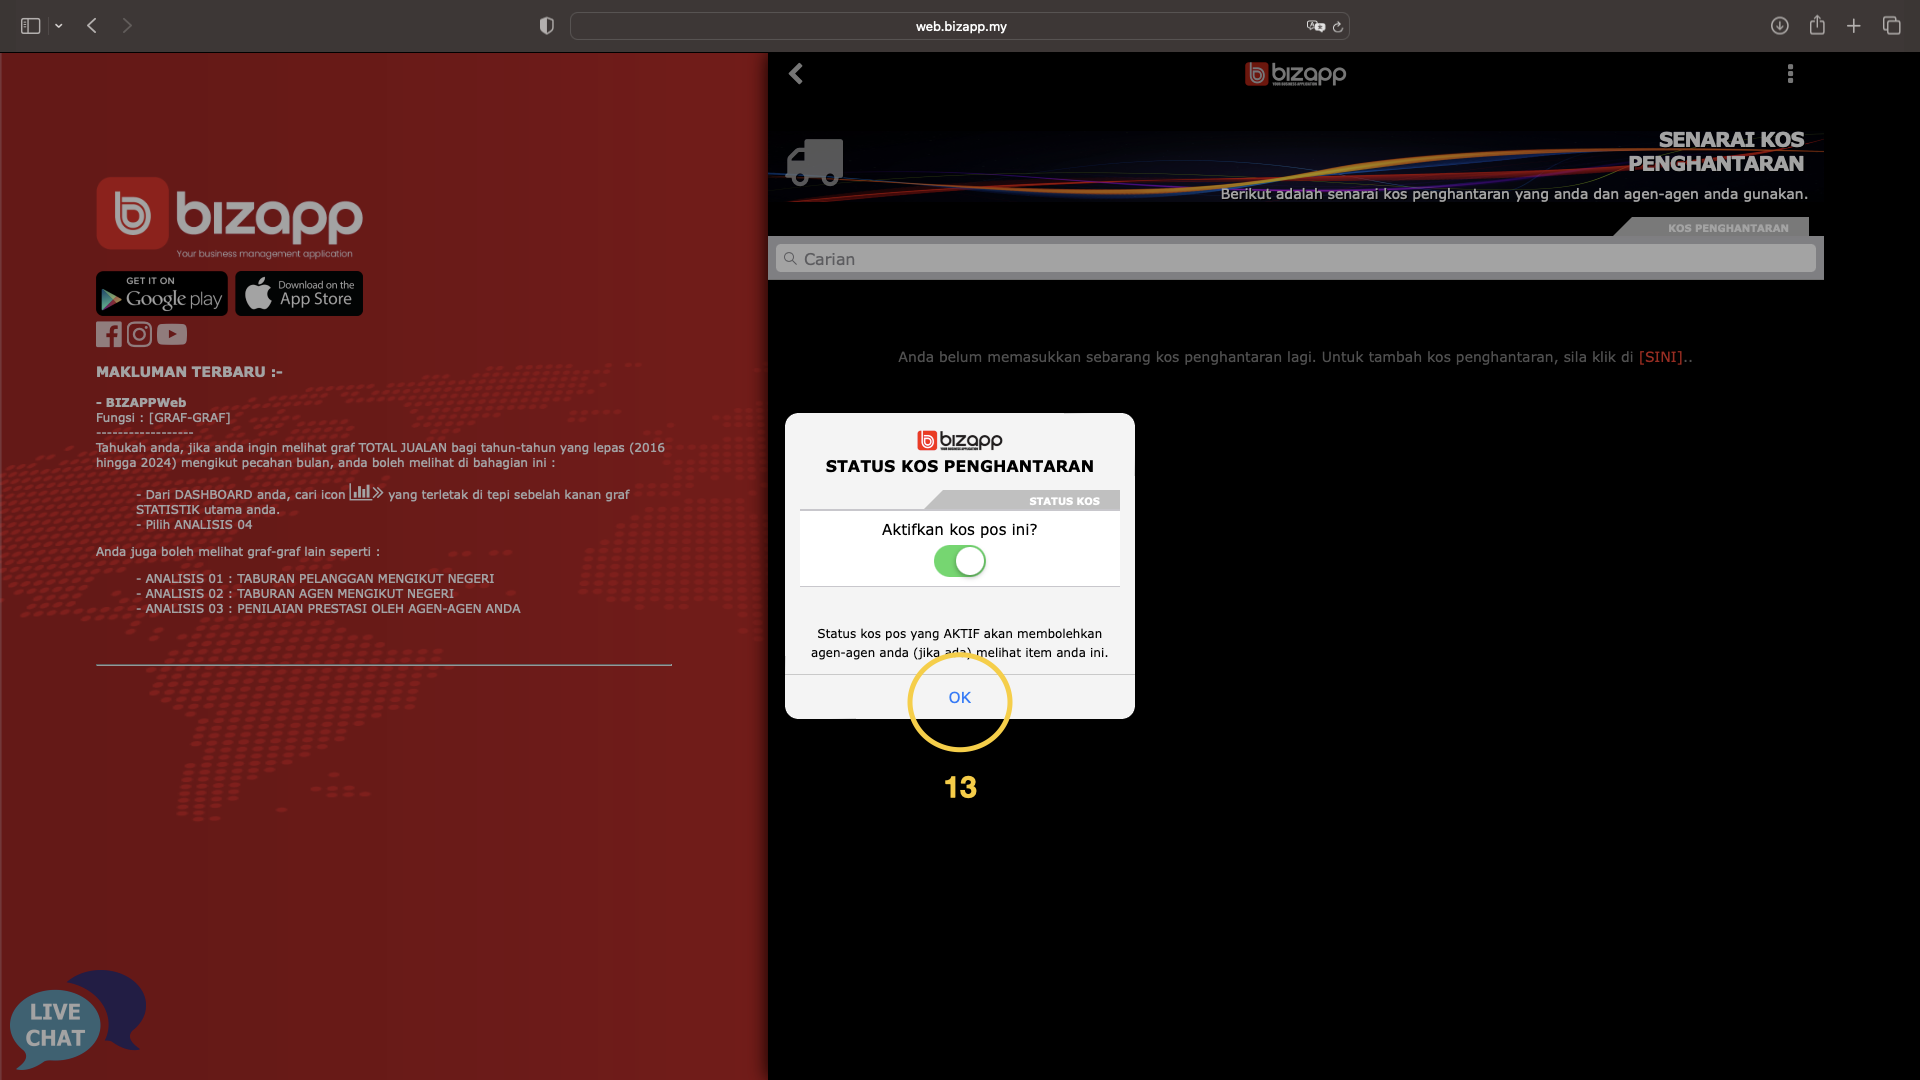Visit the Bizapp YouTube icon

pyautogui.click(x=172, y=334)
